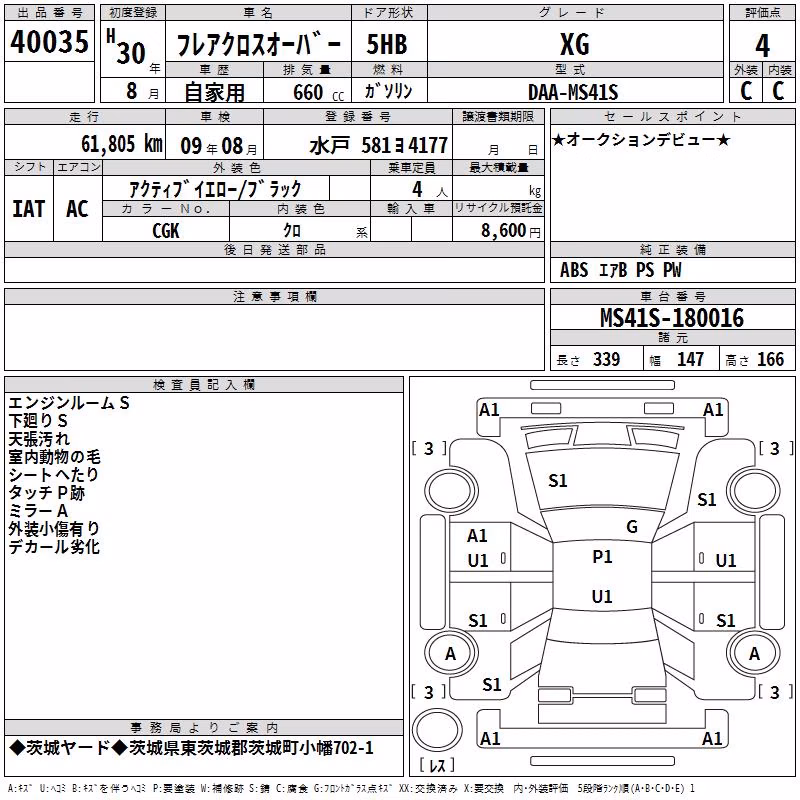The height and width of the screenshot is (800, 800).
Task: Click the first registration year H30
Action: (x=127, y=47)
